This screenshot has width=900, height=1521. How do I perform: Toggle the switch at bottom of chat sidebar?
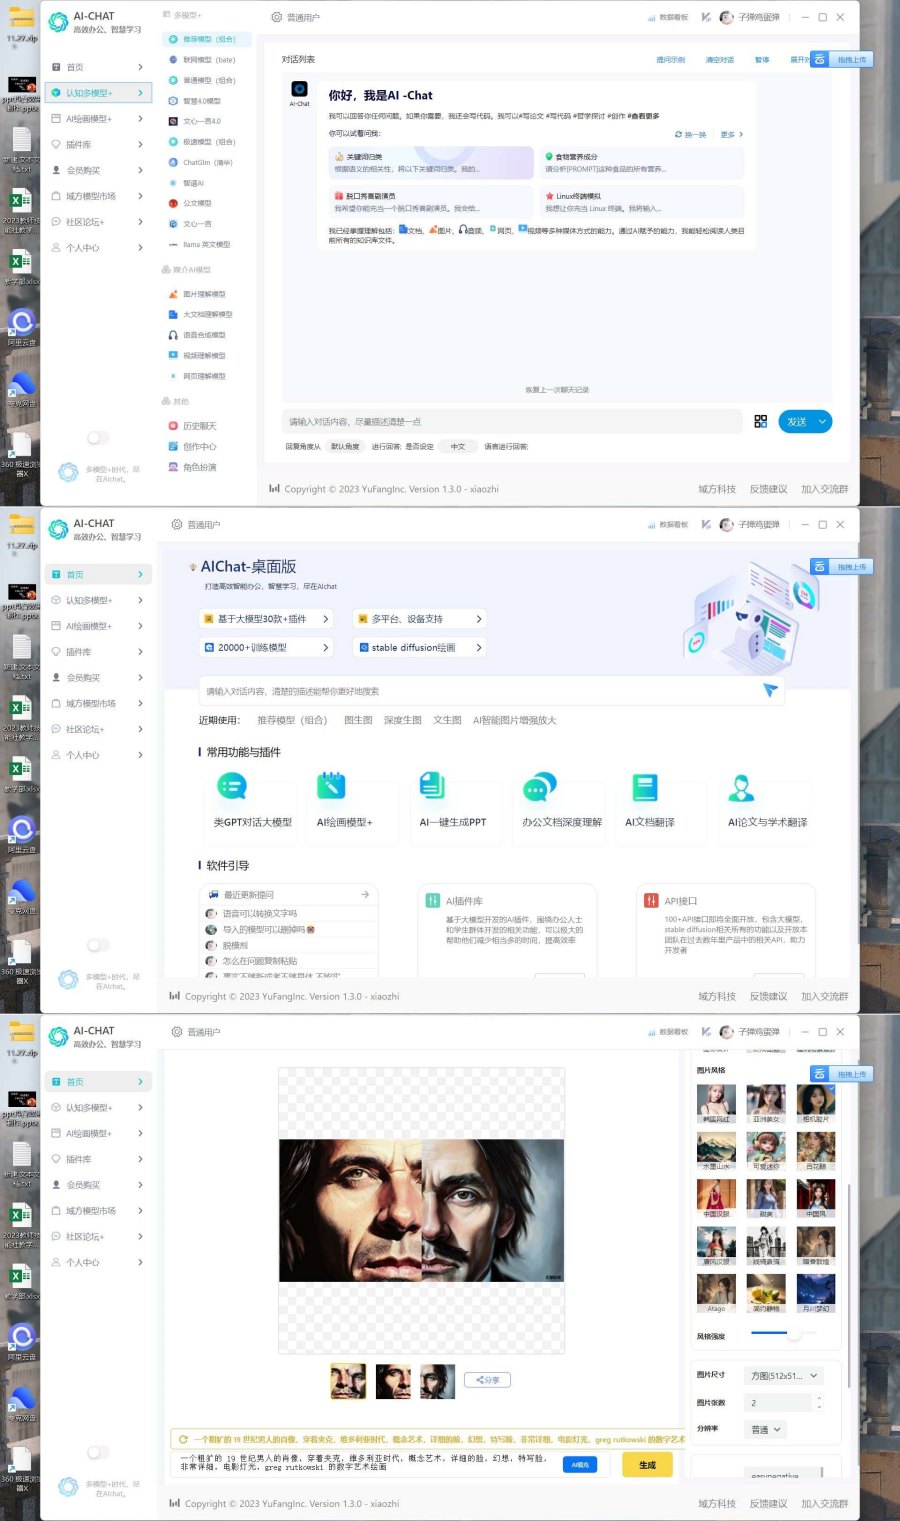97,438
